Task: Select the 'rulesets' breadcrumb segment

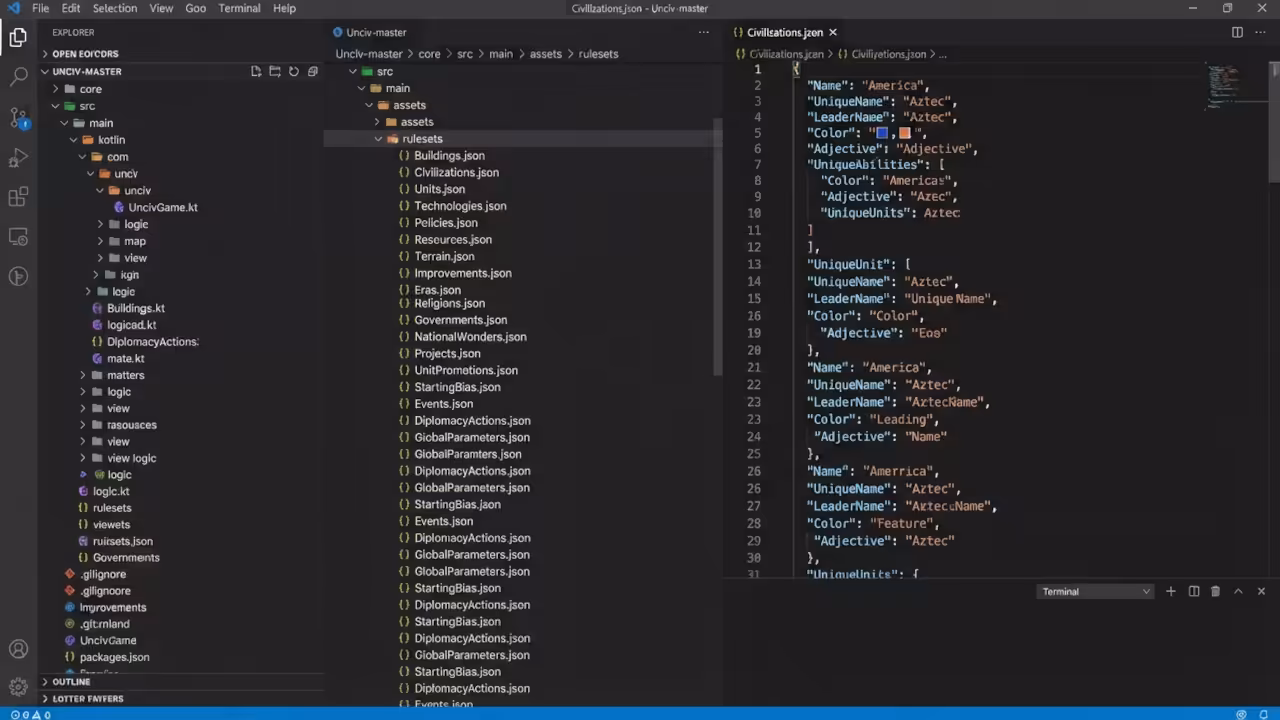Action: (598, 54)
